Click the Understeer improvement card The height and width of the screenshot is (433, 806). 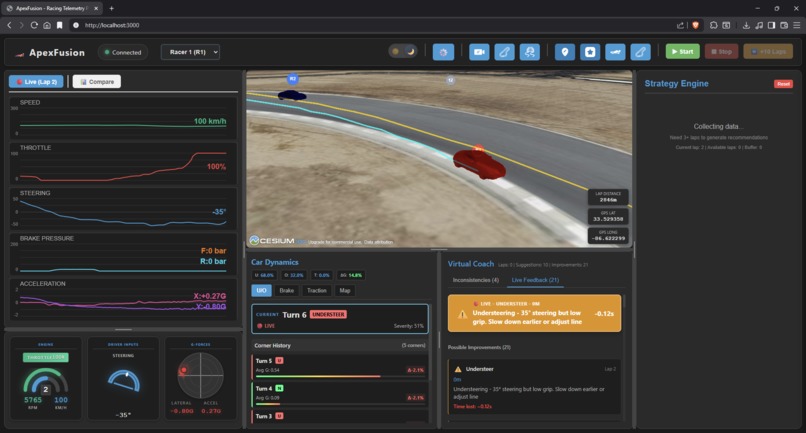(534, 387)
